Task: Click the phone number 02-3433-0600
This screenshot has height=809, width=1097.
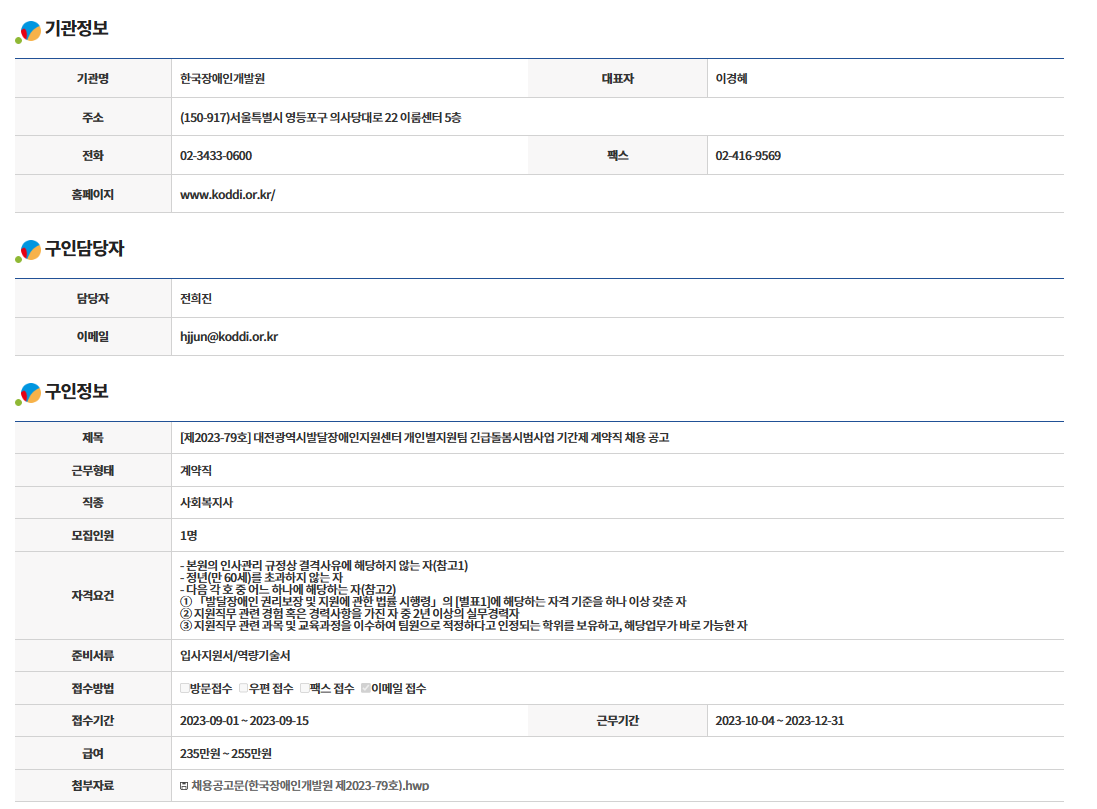Action: click(x=216, y=156)
